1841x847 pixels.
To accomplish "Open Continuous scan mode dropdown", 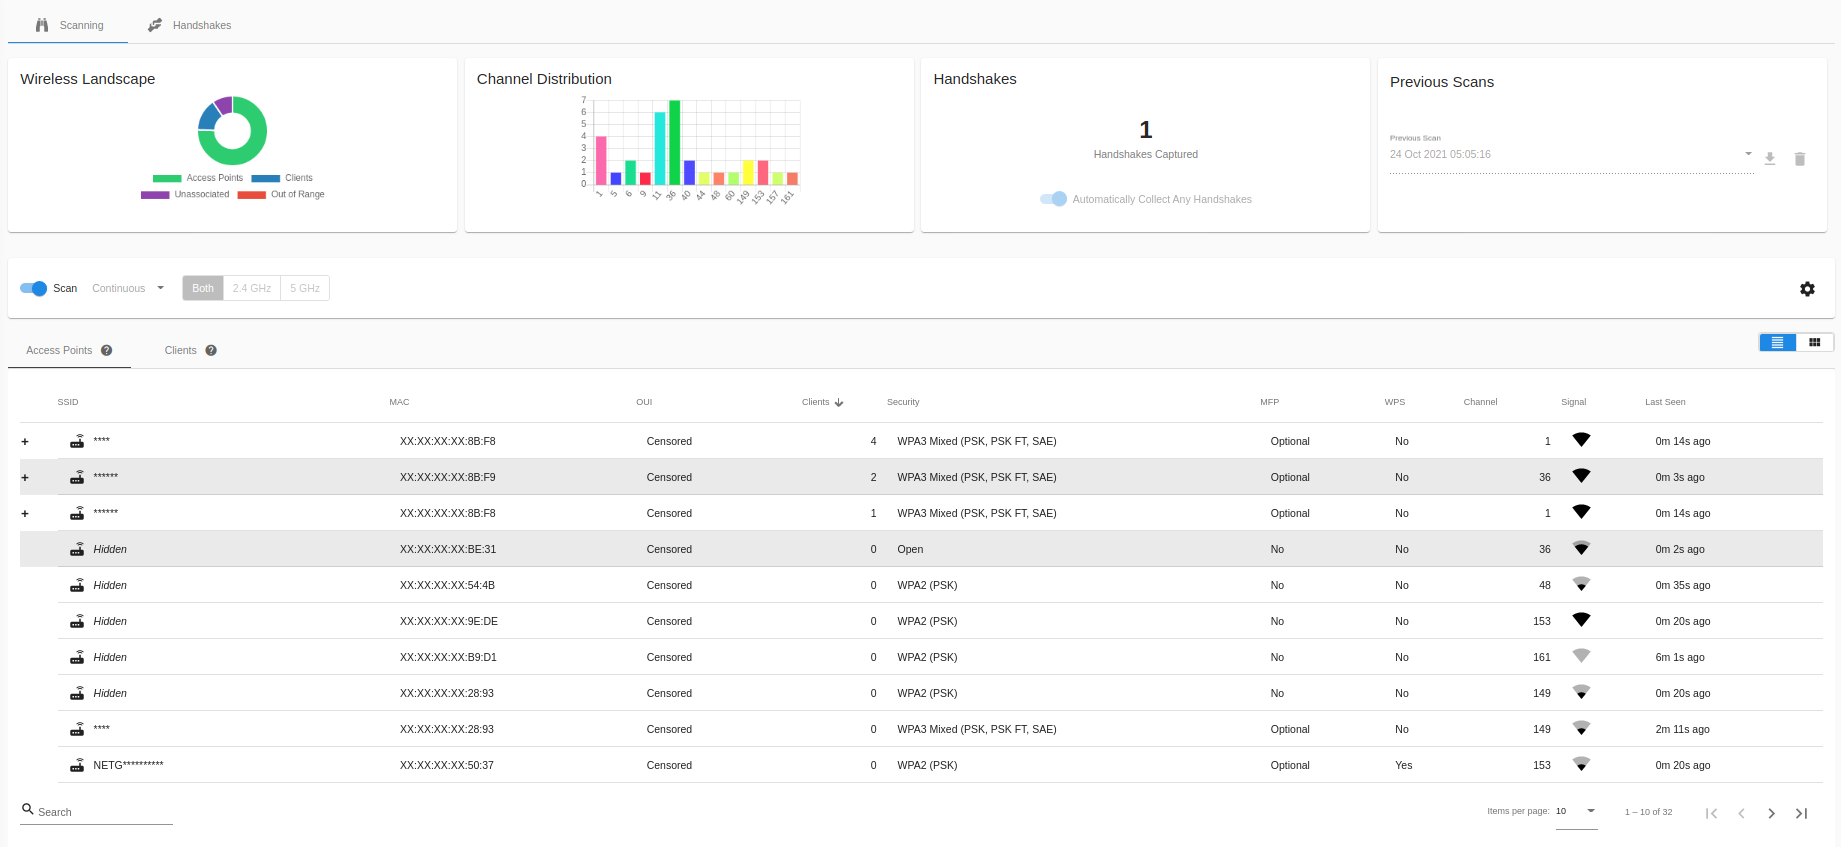I will coord(128,288).
